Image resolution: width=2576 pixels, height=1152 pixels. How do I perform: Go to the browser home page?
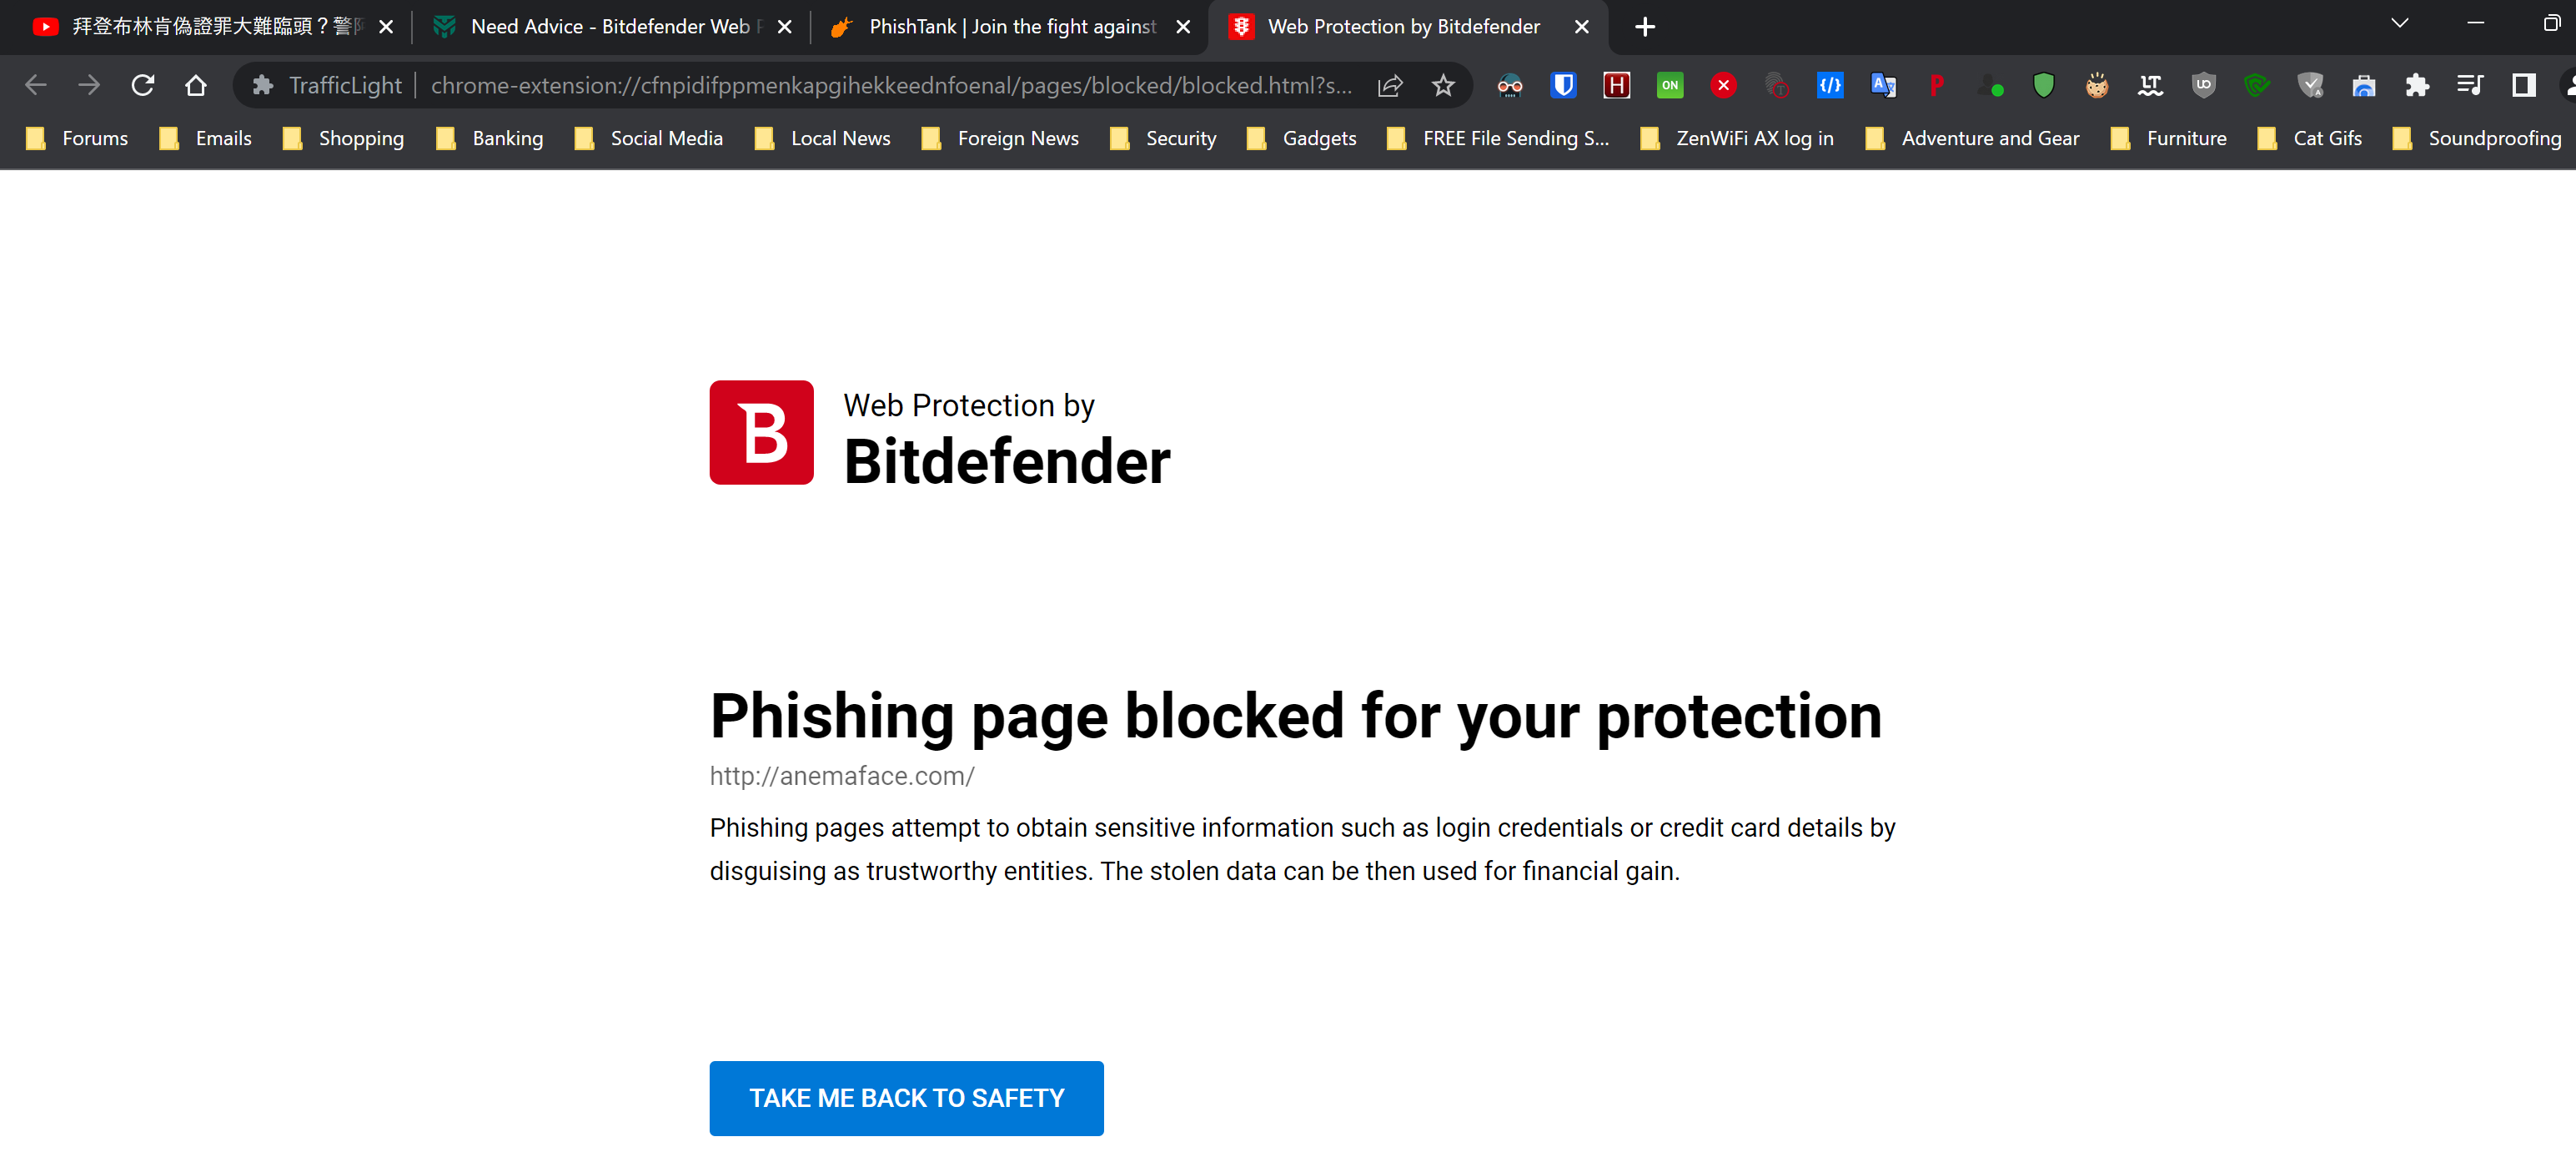tap(196, 85)
